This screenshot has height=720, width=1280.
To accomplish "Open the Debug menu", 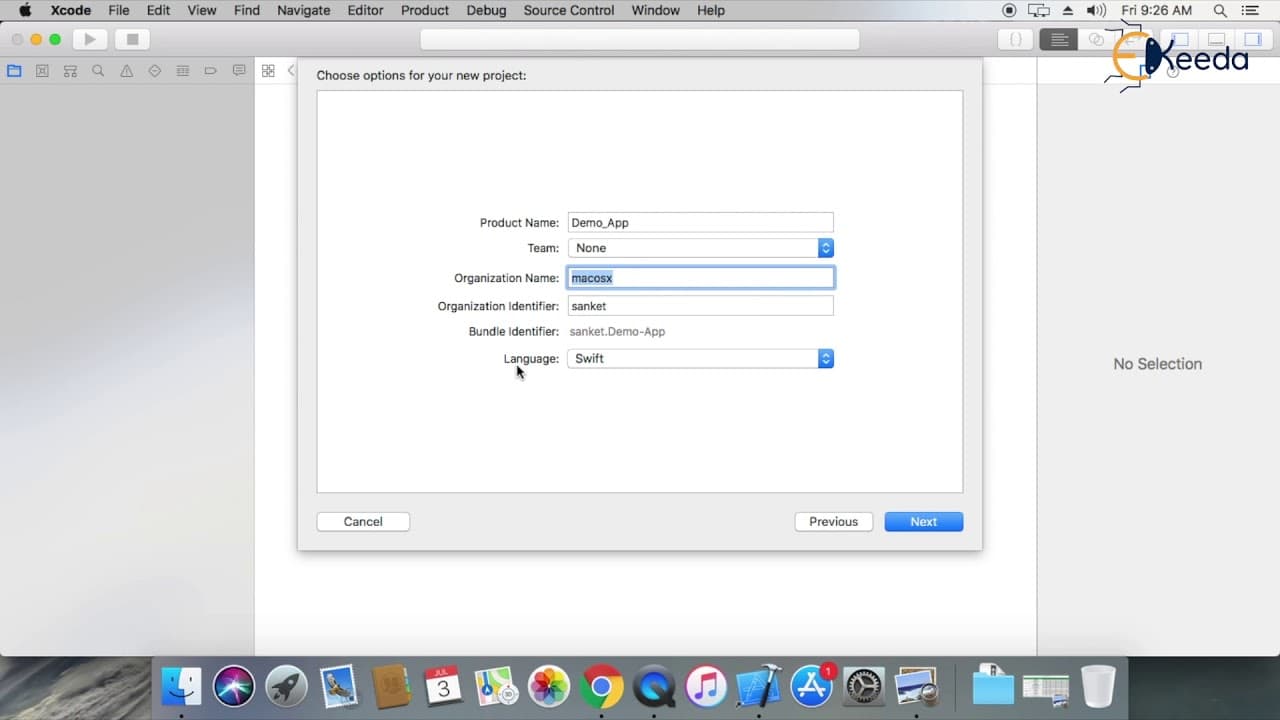I will [x=486, y=10].
